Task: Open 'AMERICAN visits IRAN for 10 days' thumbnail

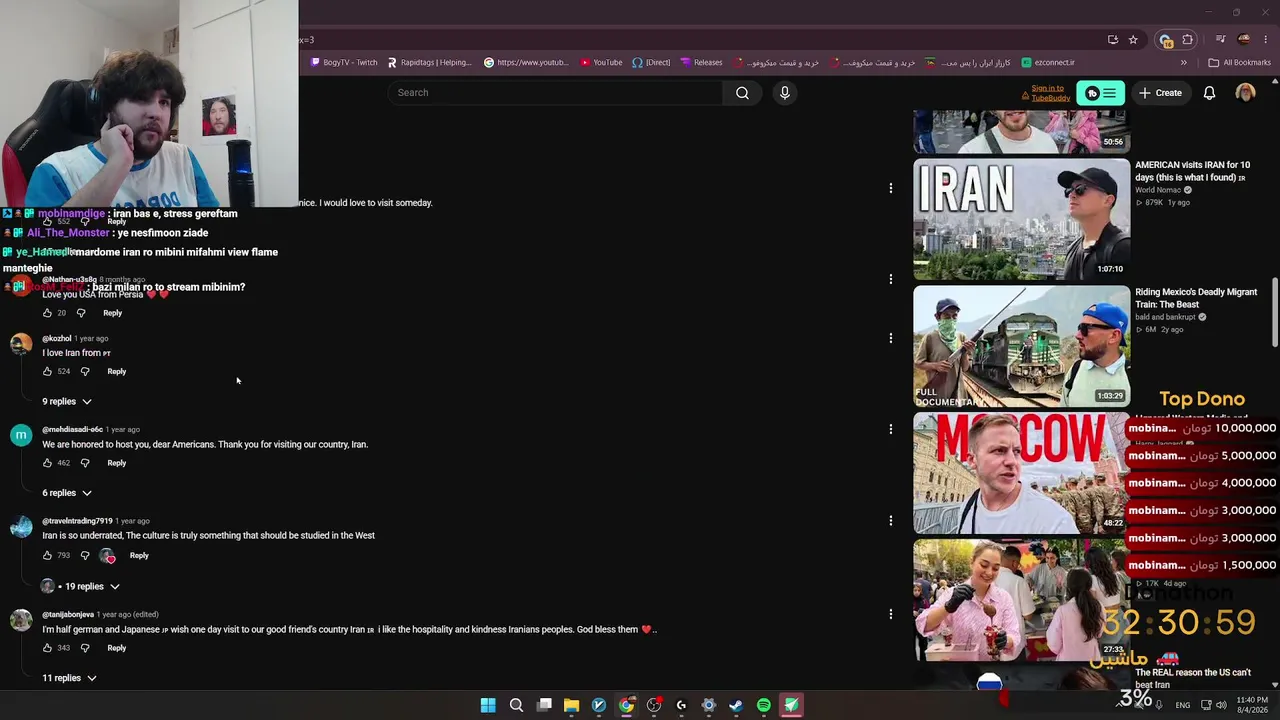Action: pos(1021,219)
